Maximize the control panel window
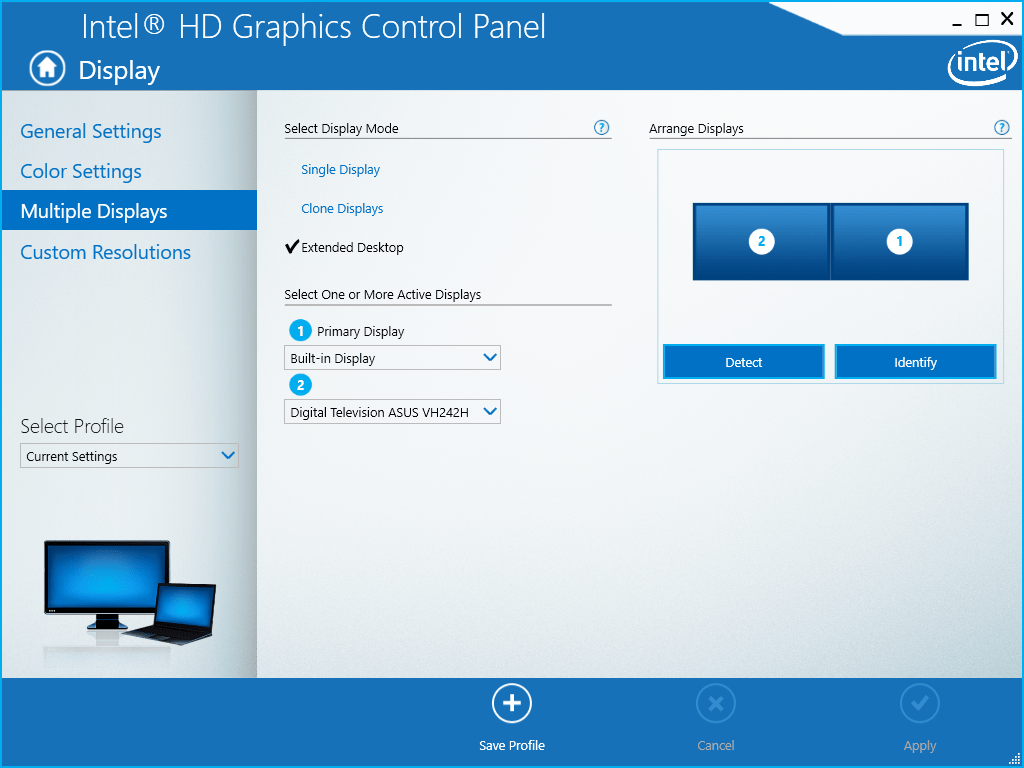Image resolution: width=1024 pixels, height=768 pixels. (982, 20)
